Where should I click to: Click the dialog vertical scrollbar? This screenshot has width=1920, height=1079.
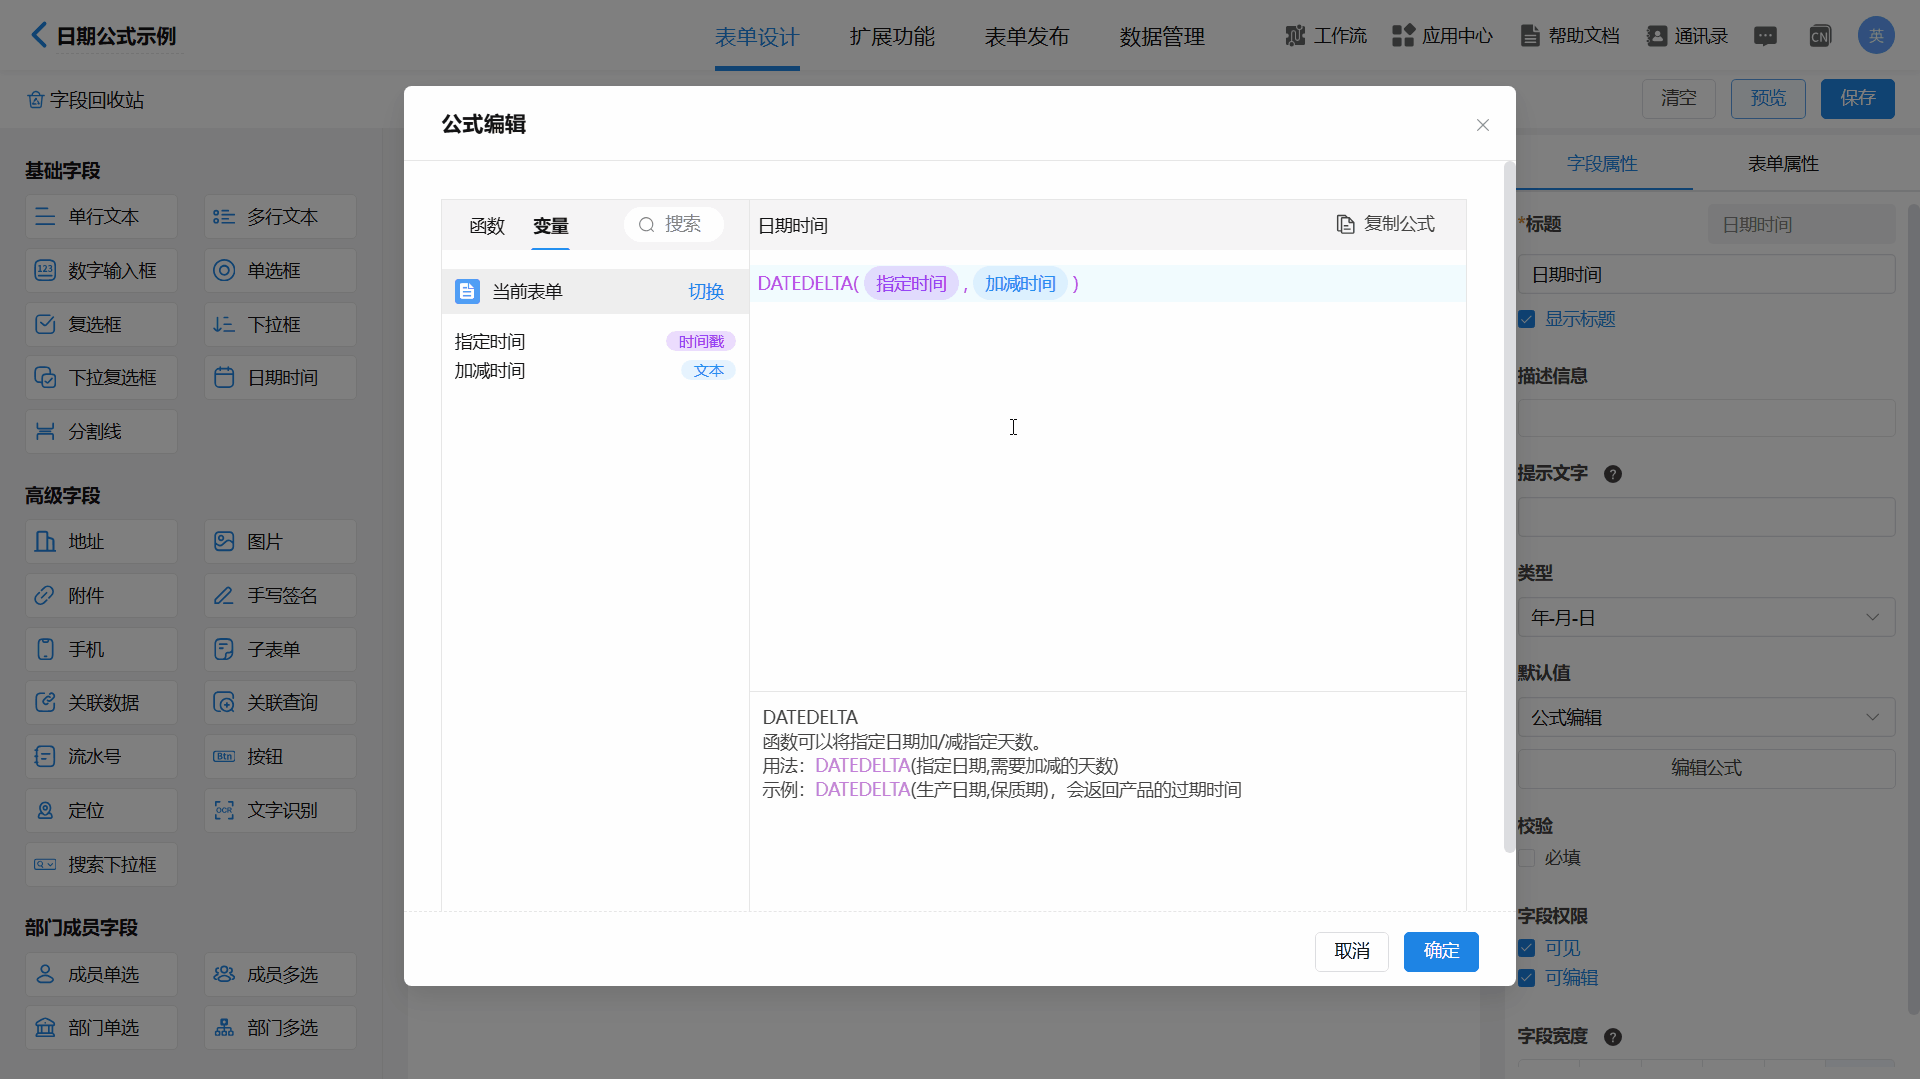click(1509, 506)
